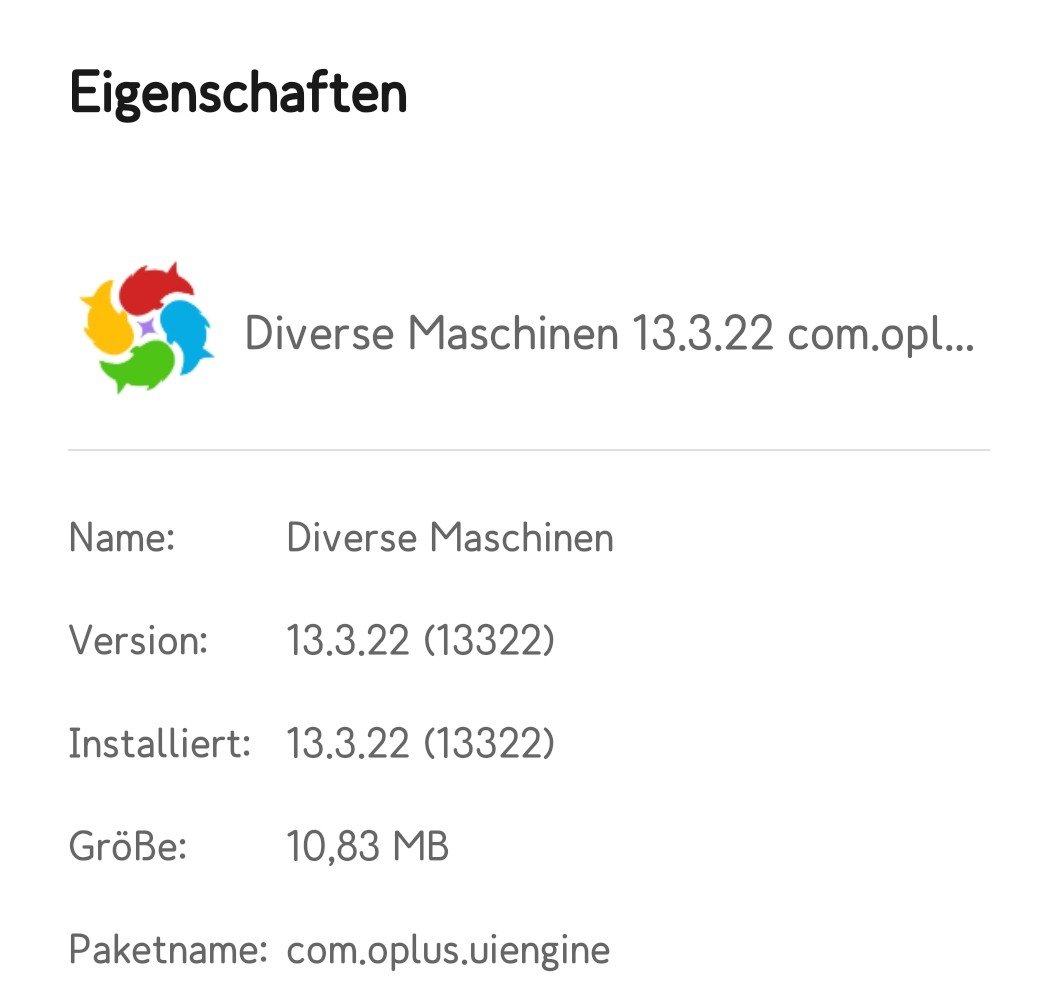Select the Eigenschaften heading
Image resolution: width=1058 pixels, height=1004 pixels.
[x=238, y=94]
